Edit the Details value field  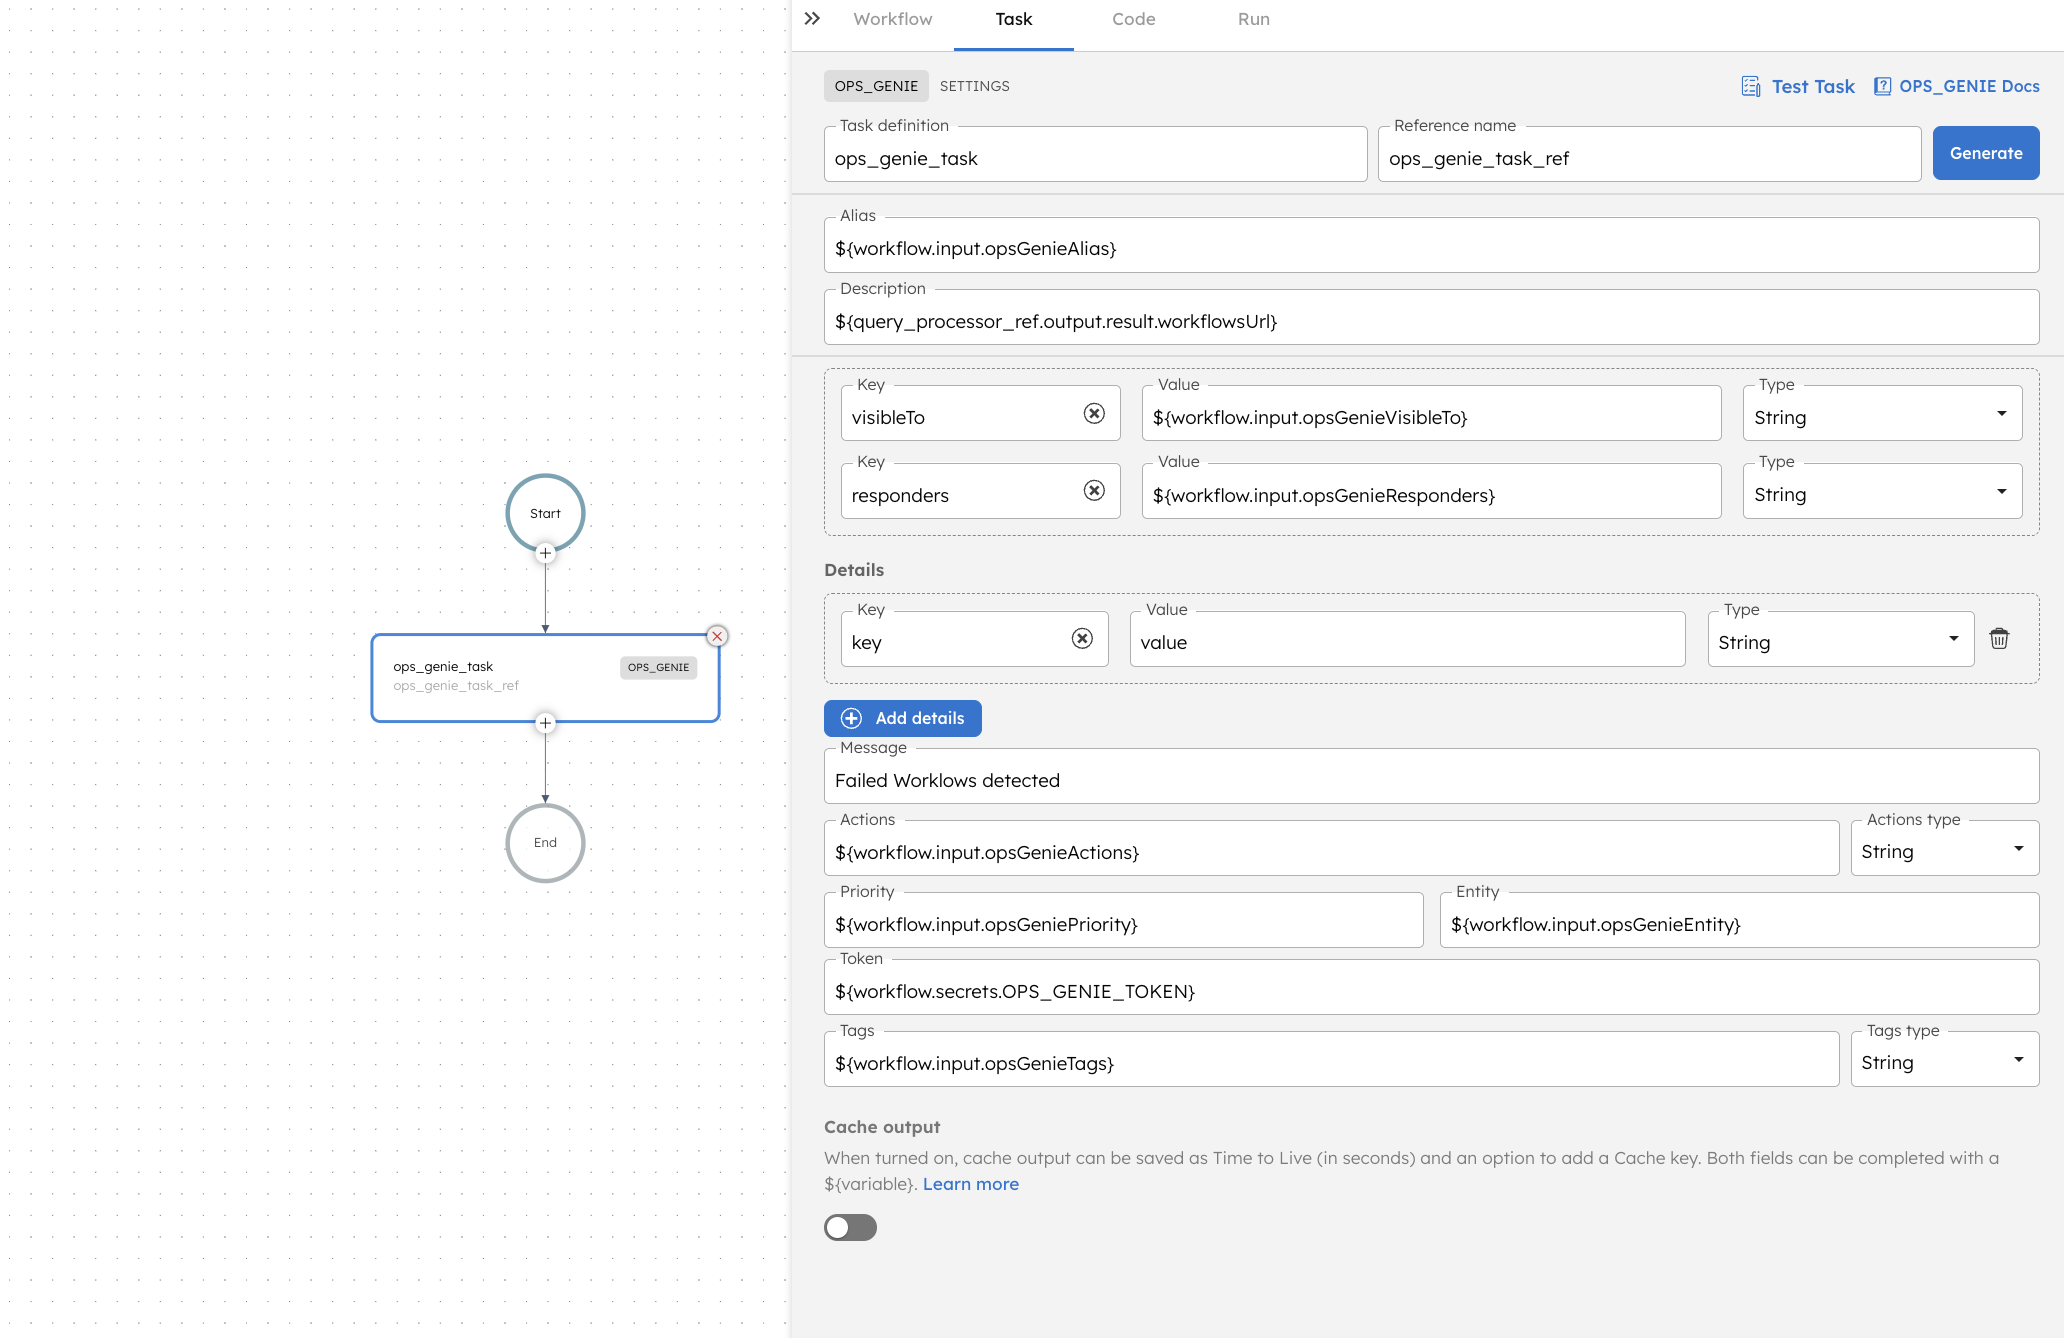point(1407,639)
